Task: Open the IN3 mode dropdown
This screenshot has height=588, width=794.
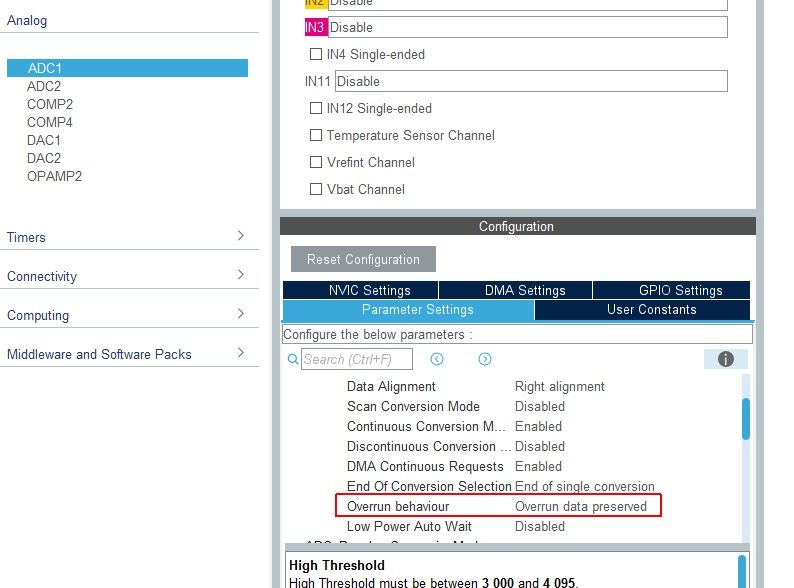Action: point(528,27)
